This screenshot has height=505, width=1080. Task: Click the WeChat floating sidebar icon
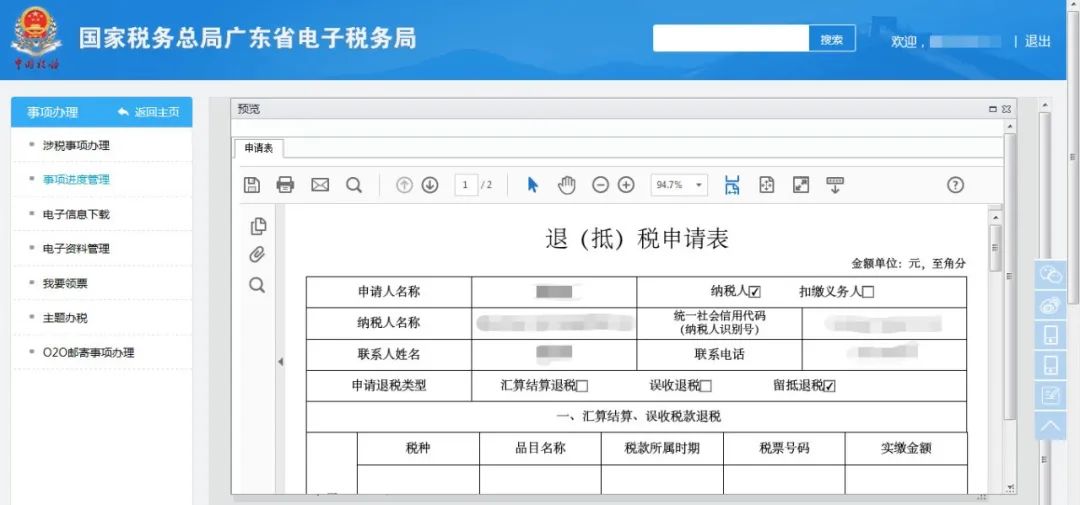[x=1050, y=275]
